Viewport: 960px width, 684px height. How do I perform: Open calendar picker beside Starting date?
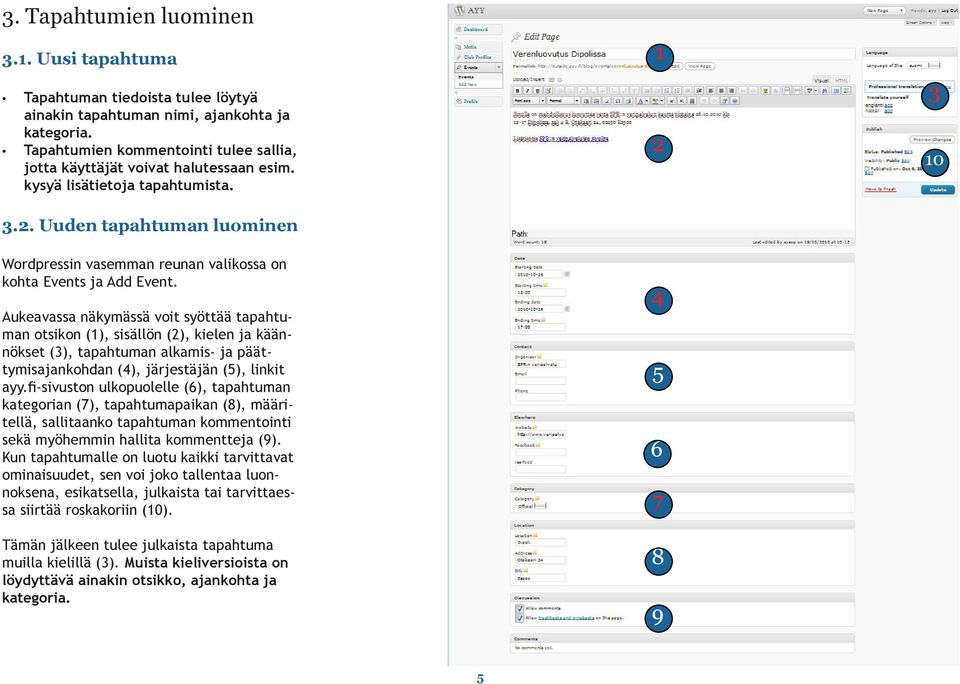pyautogui.click(x=567, y=274)
